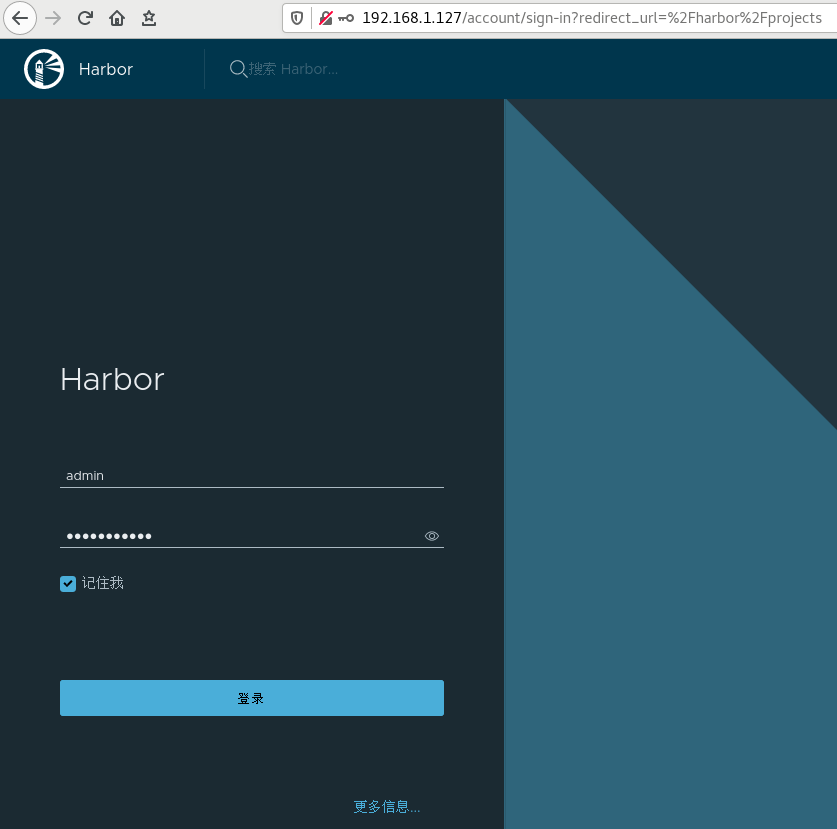Click the bookmark star toolbar icon

click(149, 18)
